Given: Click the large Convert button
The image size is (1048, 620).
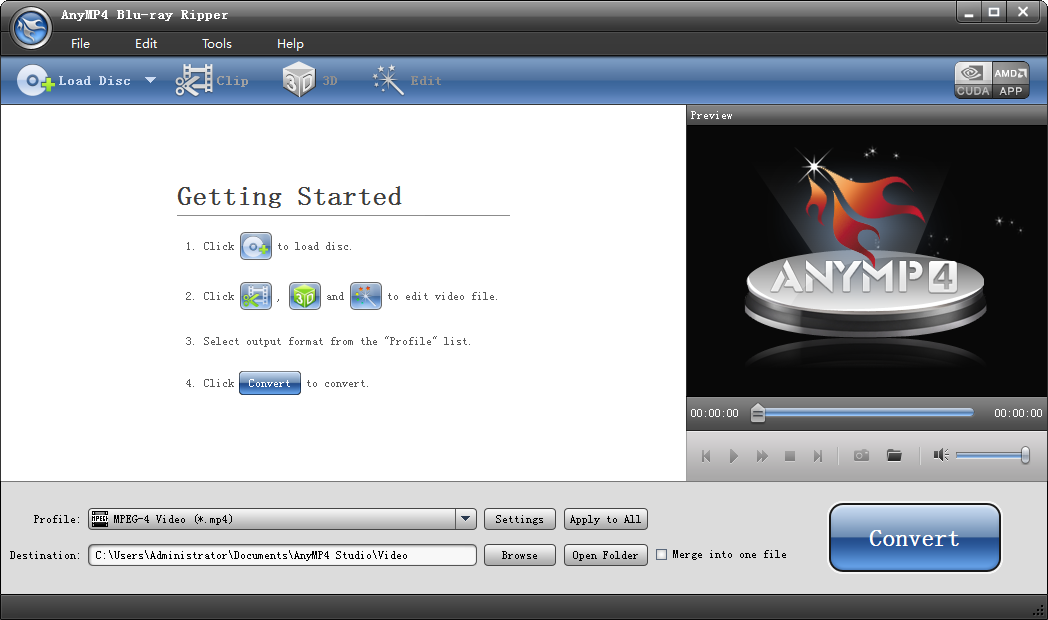Looking at the screenshot, I should click(x=914, y=538).
